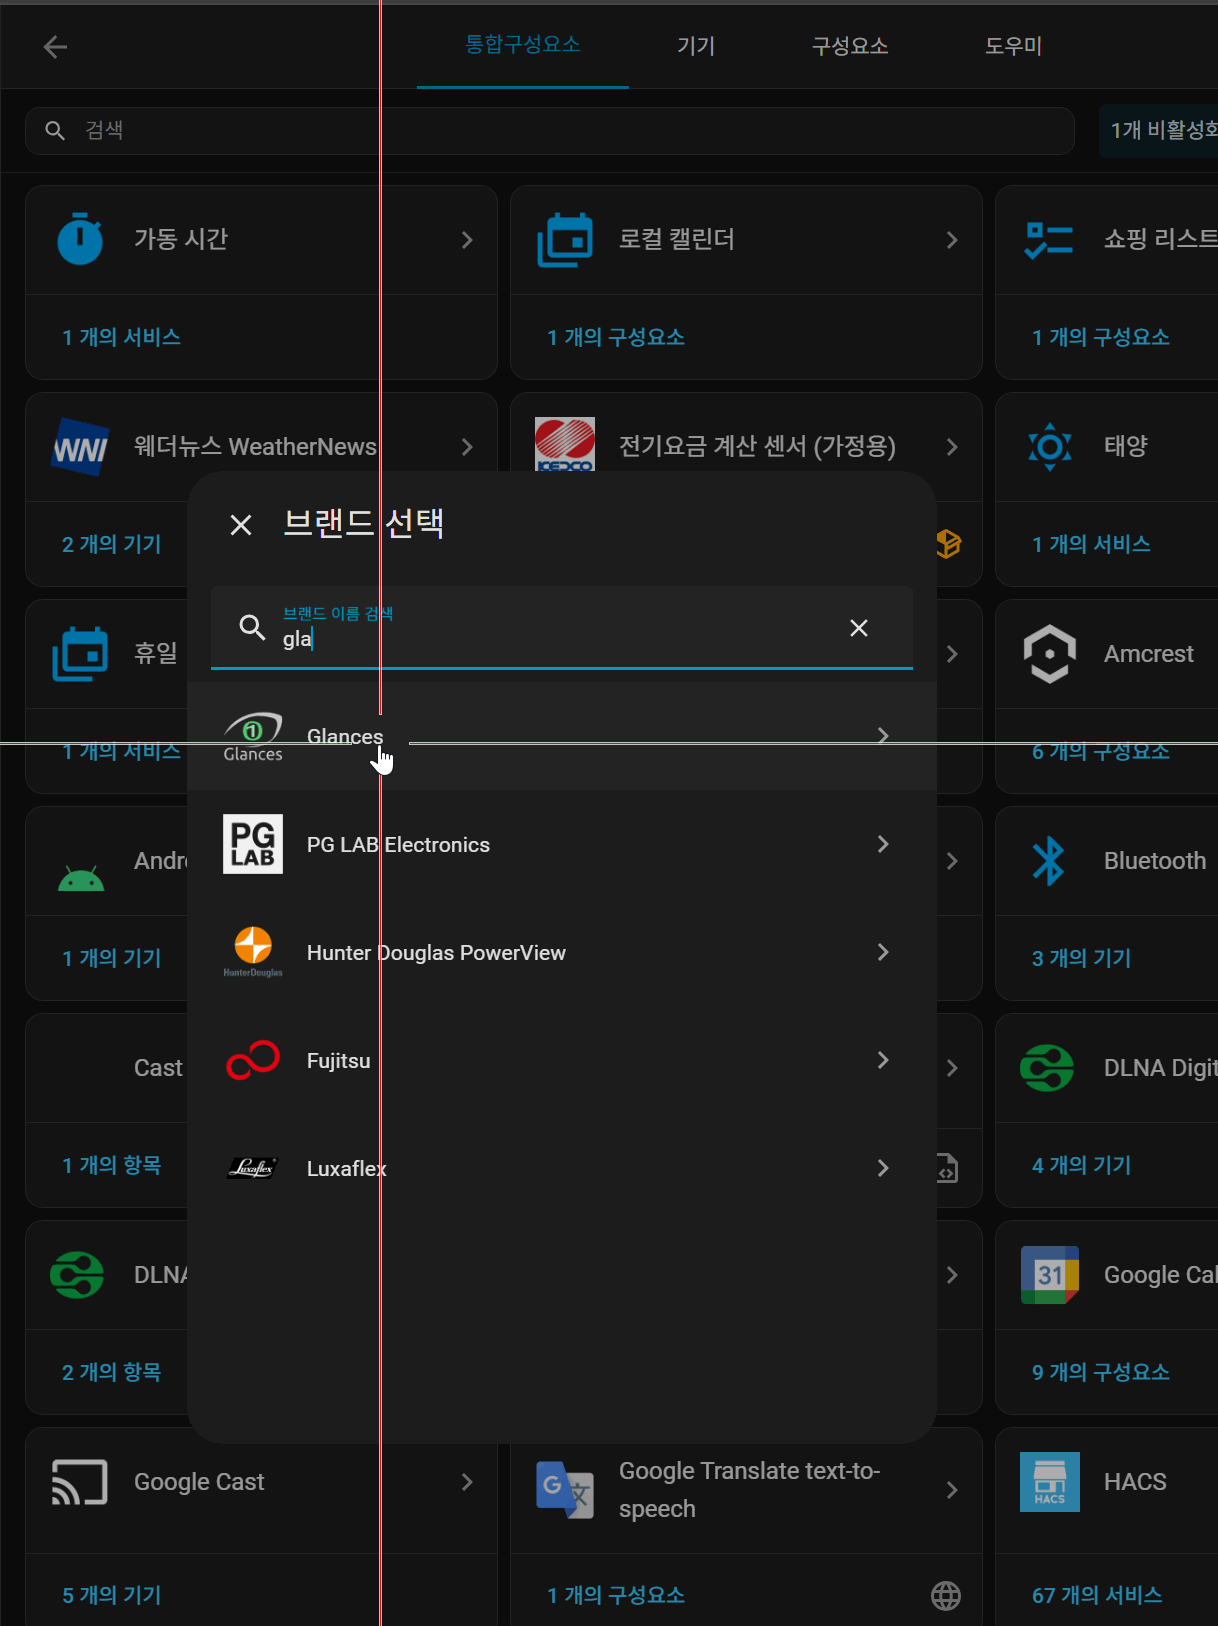The height and width of the screenshot is (1626, 1218).
Task: Click the Google Translate logo icon
Action: pyautogui.click(x=565, y=1490)
